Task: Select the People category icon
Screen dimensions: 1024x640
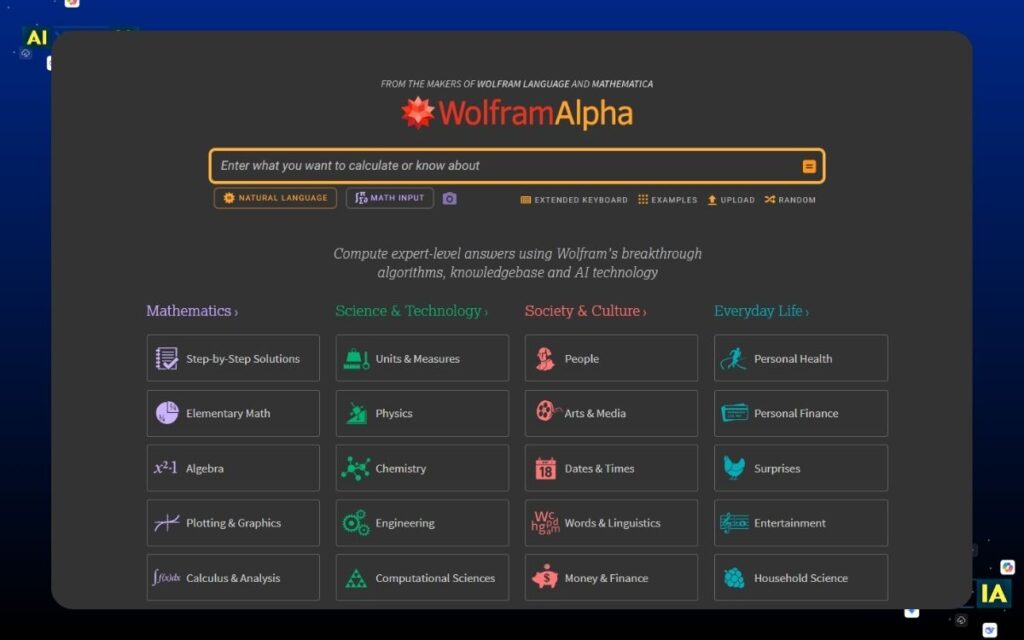Action: click(x=544, y=358)
